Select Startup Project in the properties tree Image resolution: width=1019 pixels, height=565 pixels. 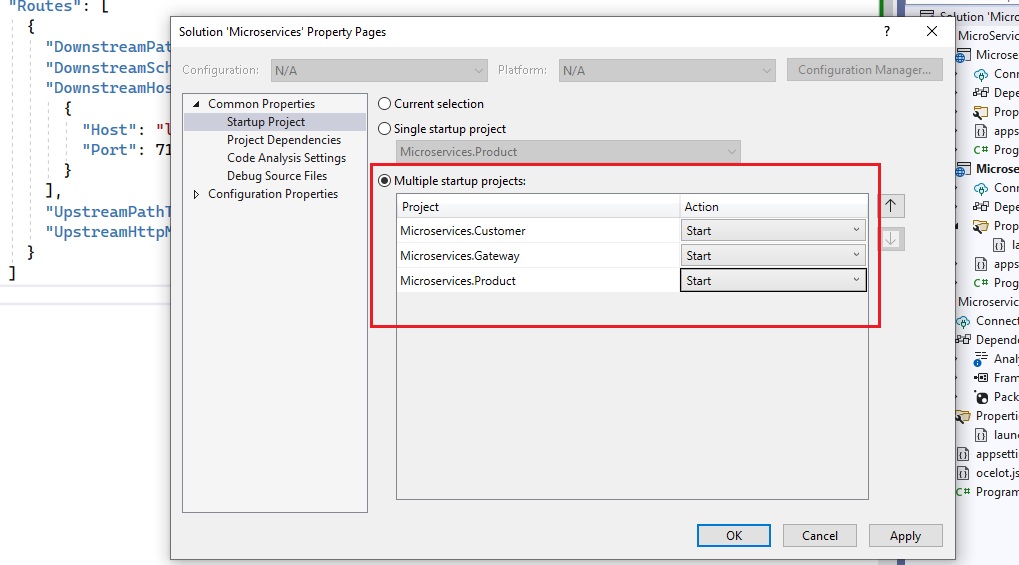point(266,122)
